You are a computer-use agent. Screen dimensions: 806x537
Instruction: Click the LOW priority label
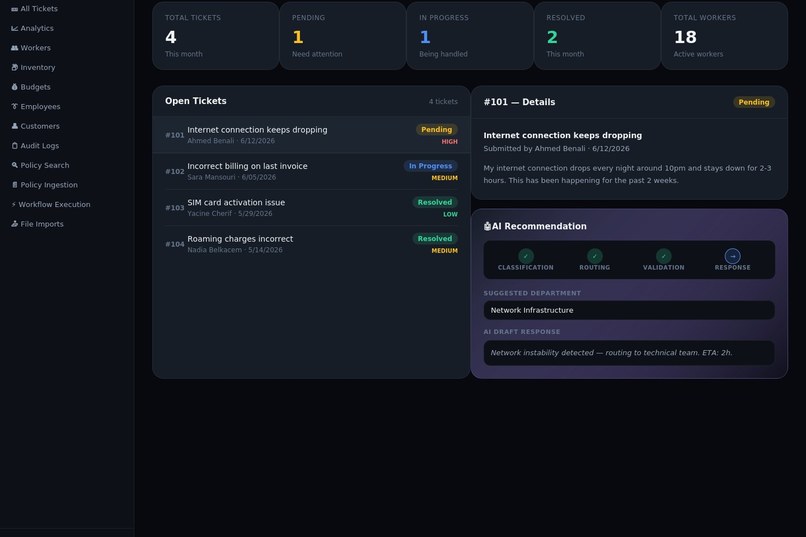point(450,214)
